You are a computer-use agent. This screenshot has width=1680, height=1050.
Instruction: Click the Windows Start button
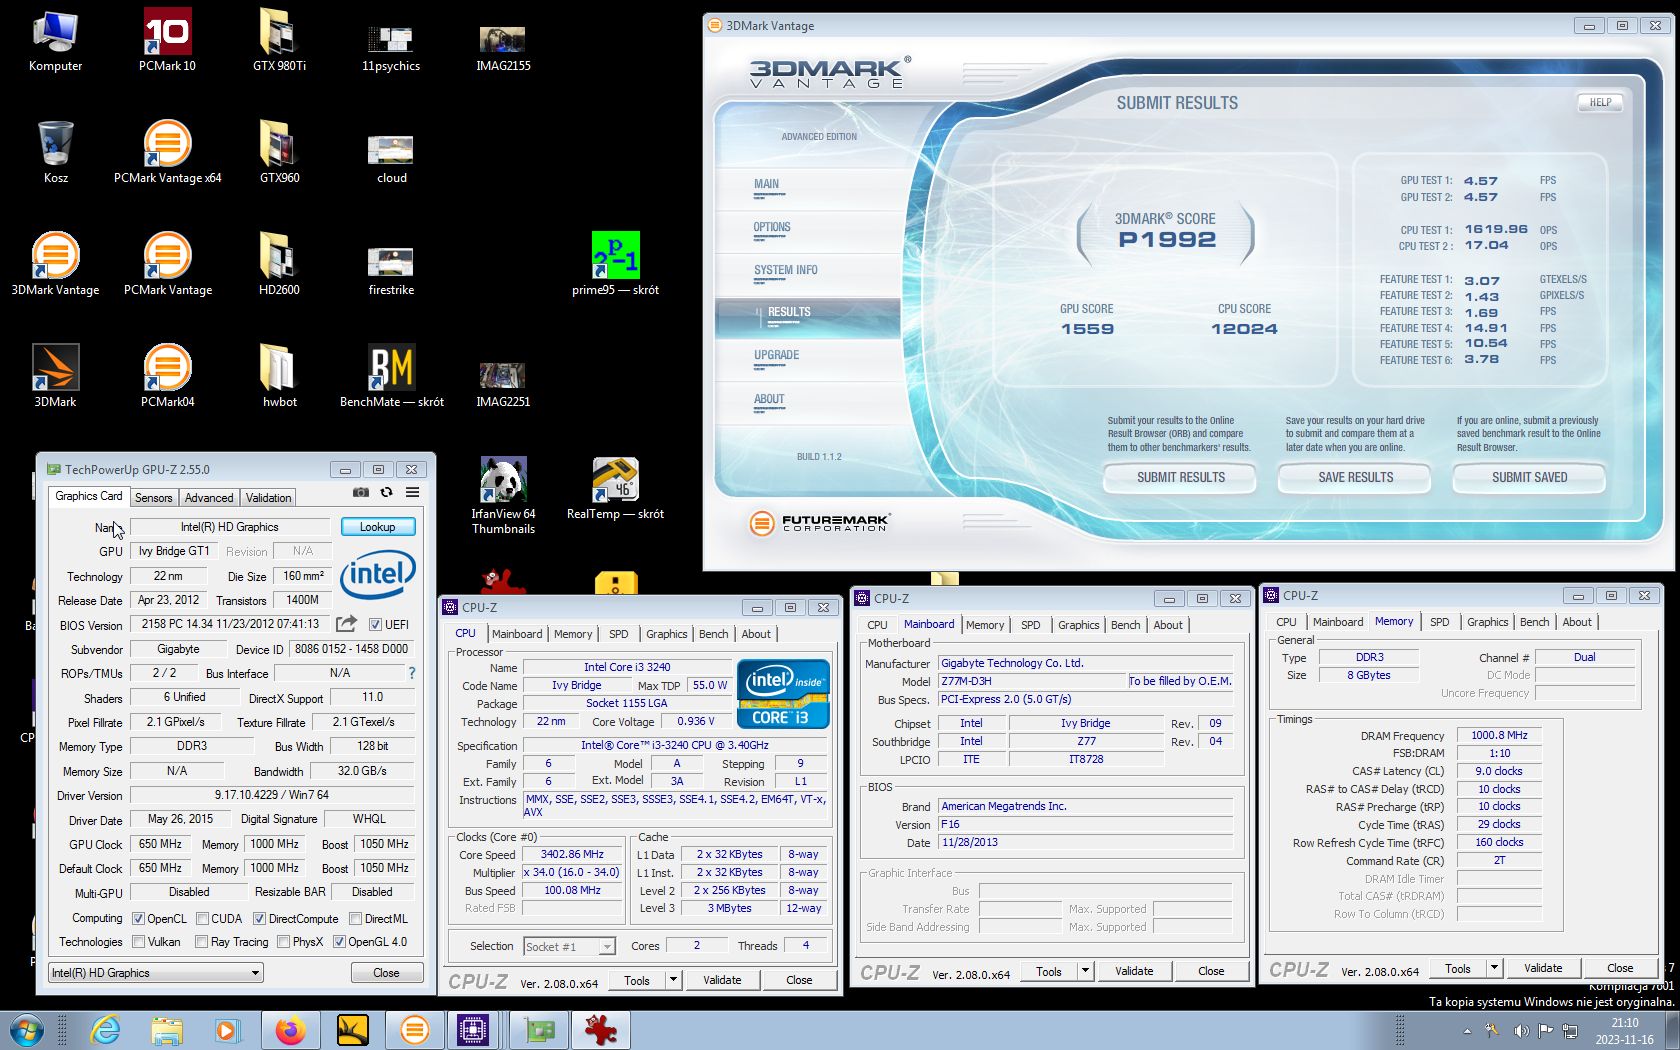click(26, 1030)
